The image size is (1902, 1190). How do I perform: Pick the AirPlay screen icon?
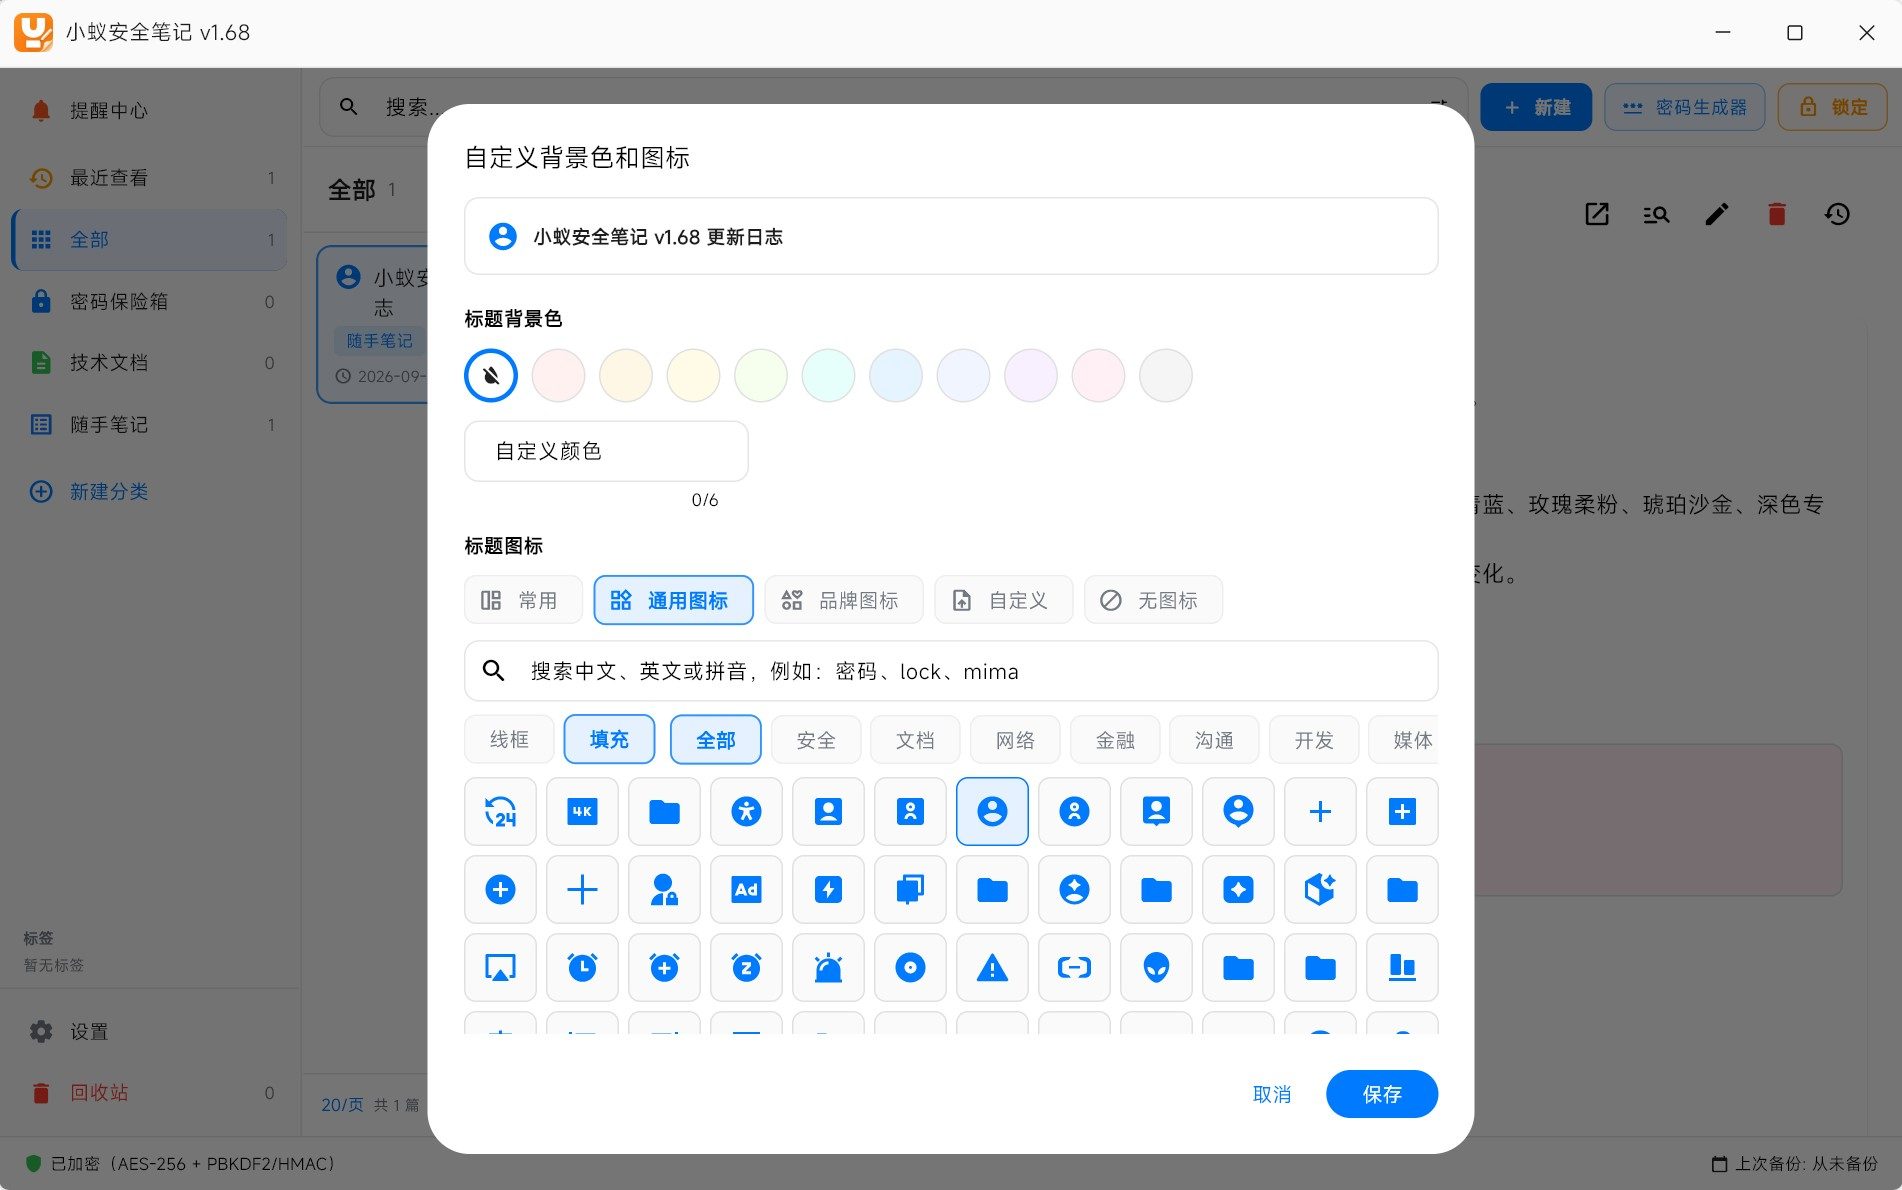pos(500,967)
